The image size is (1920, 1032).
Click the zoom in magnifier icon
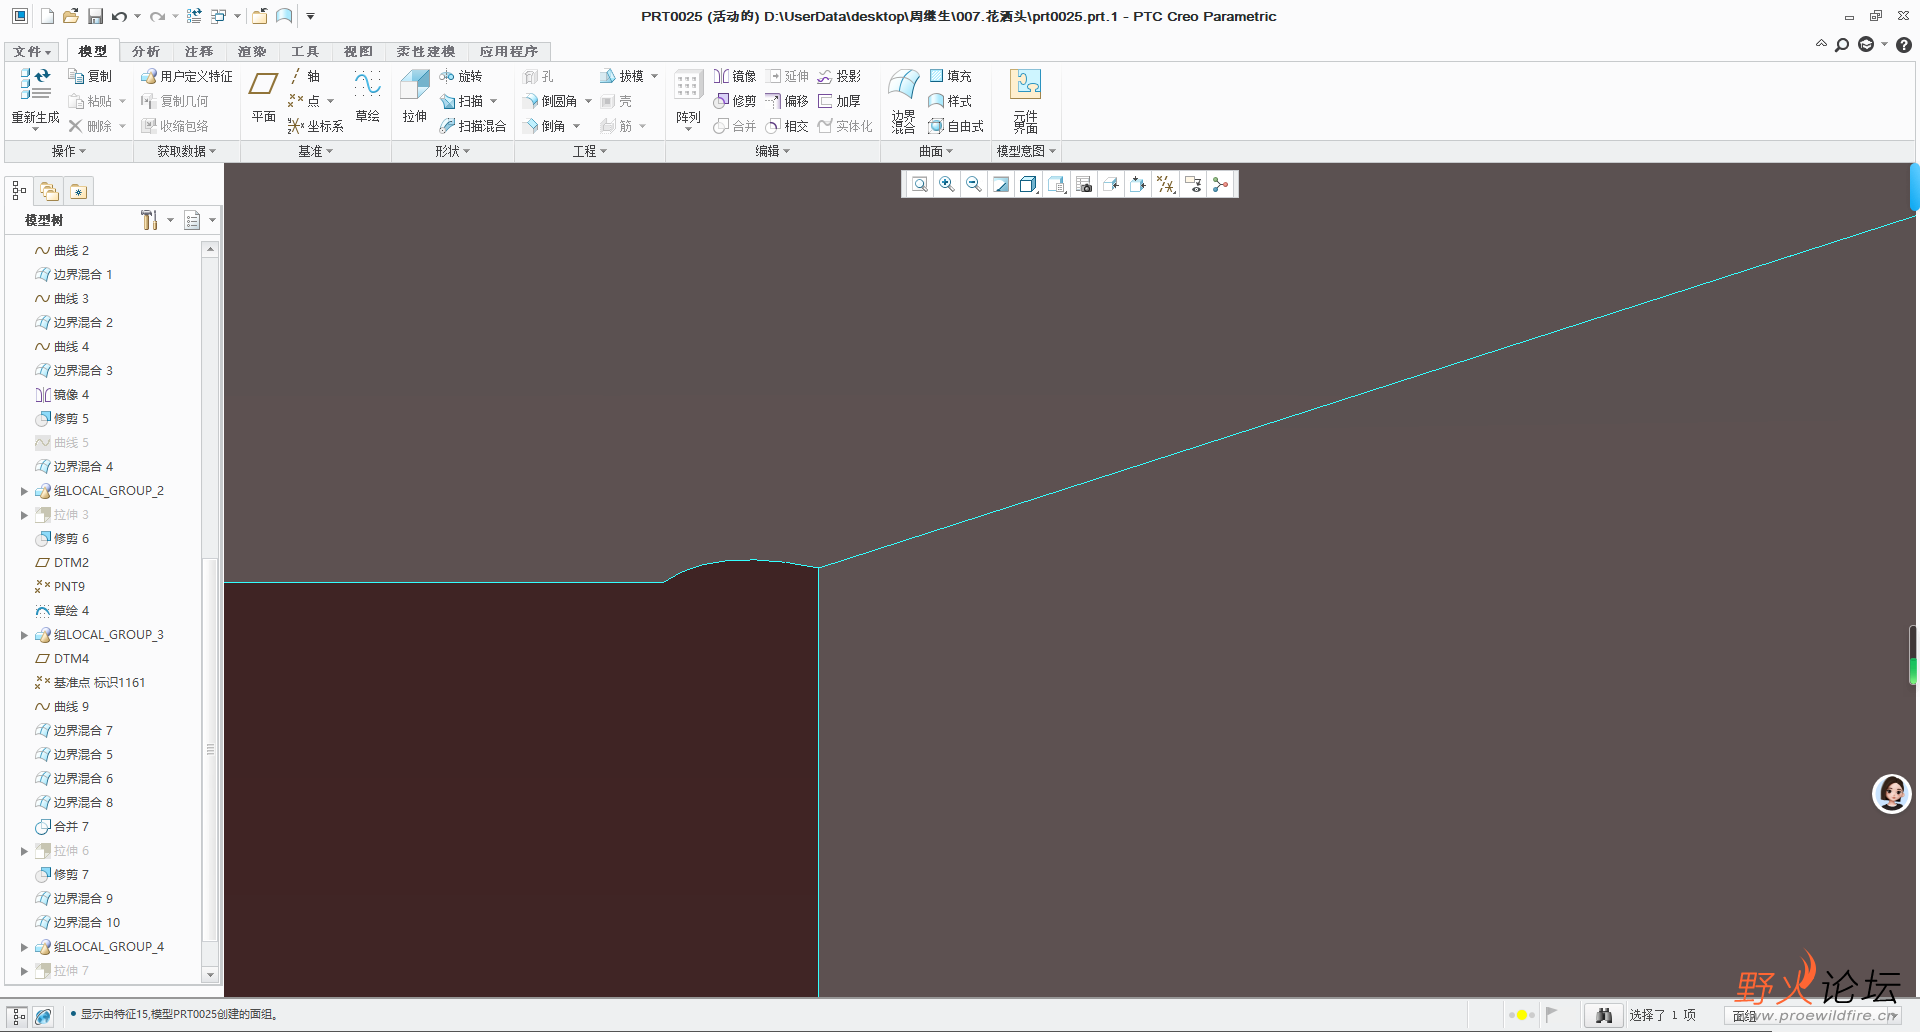coord(947,184)
